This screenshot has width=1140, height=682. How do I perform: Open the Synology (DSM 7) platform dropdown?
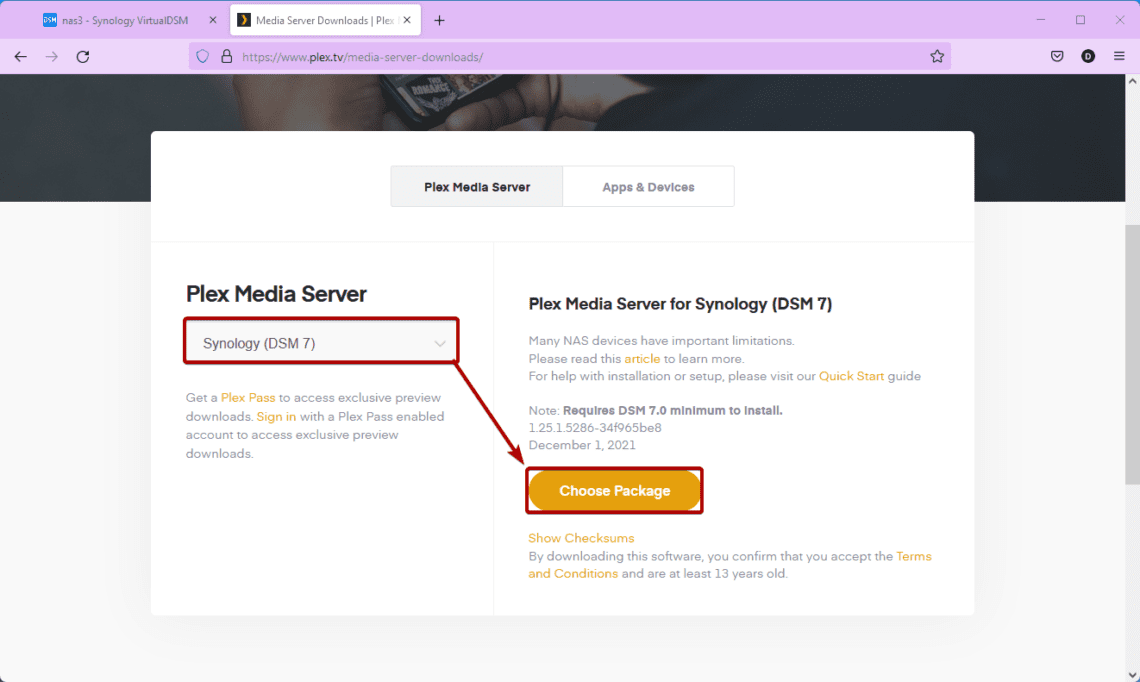pos(321,343)
